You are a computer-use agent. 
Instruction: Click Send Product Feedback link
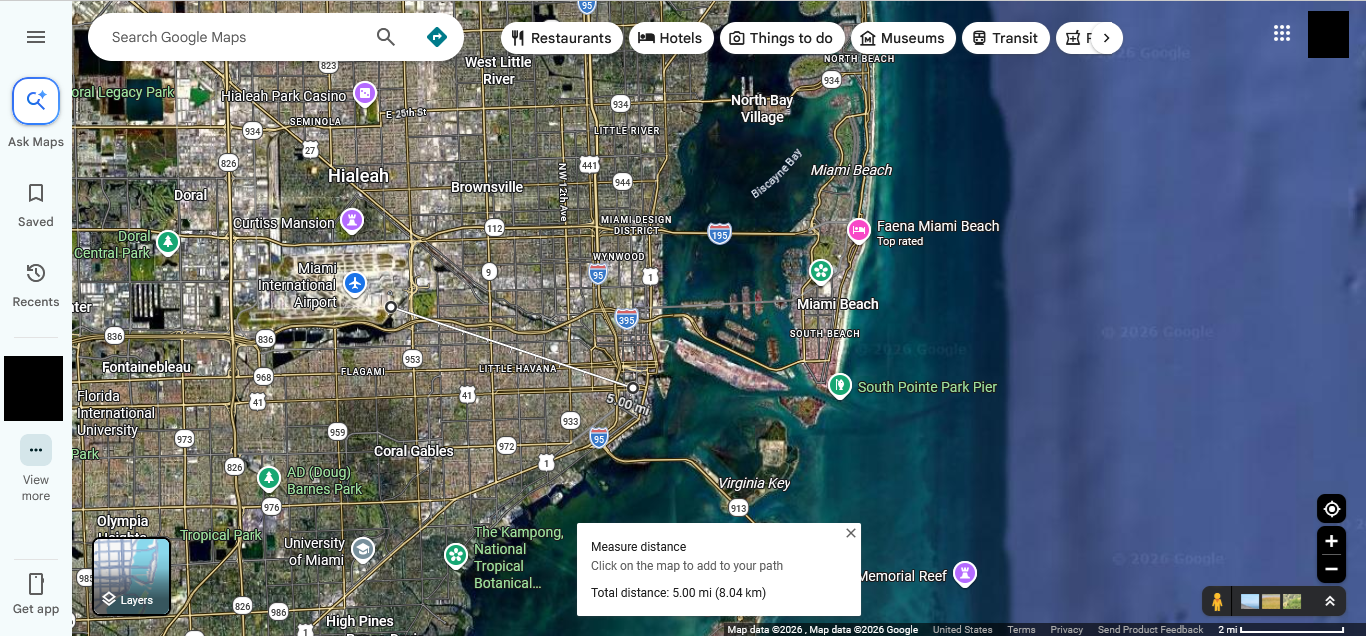click(x=1150, y=630)
